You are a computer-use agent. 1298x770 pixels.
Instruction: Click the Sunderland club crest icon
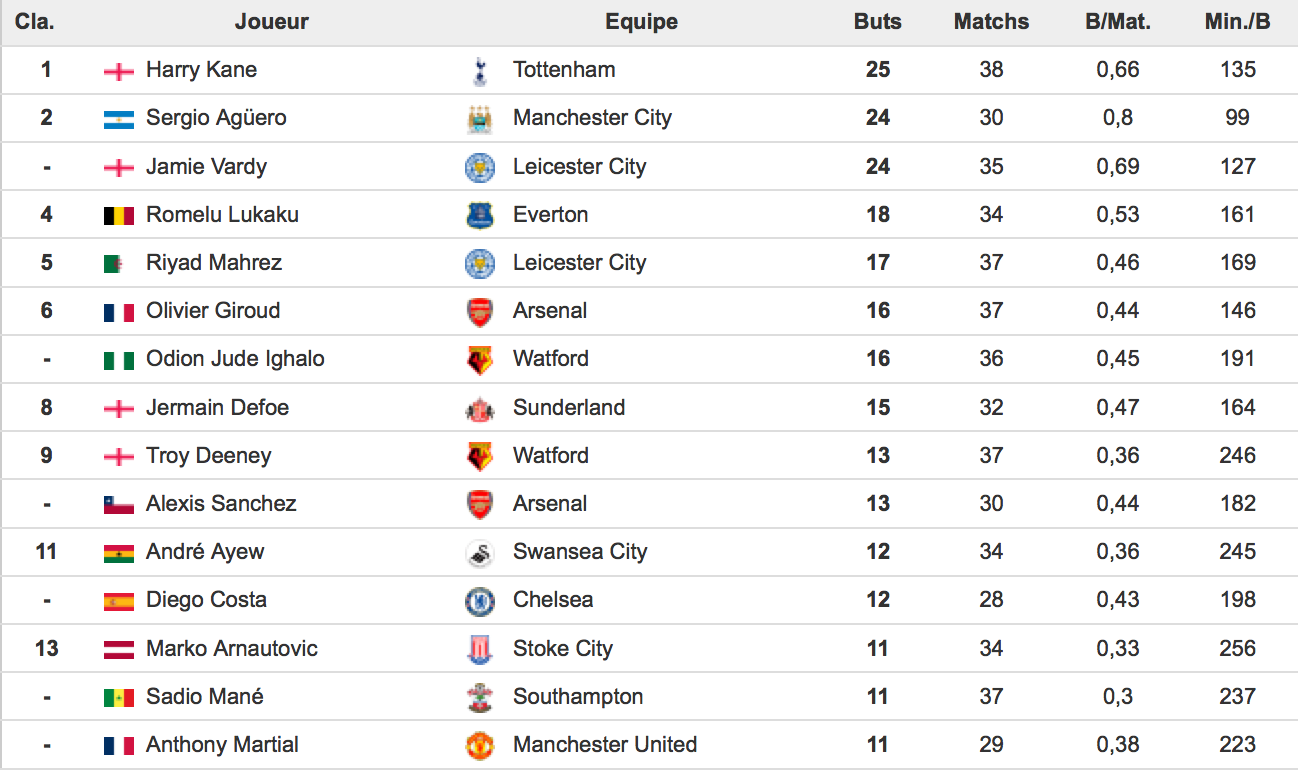coord(480,408)
